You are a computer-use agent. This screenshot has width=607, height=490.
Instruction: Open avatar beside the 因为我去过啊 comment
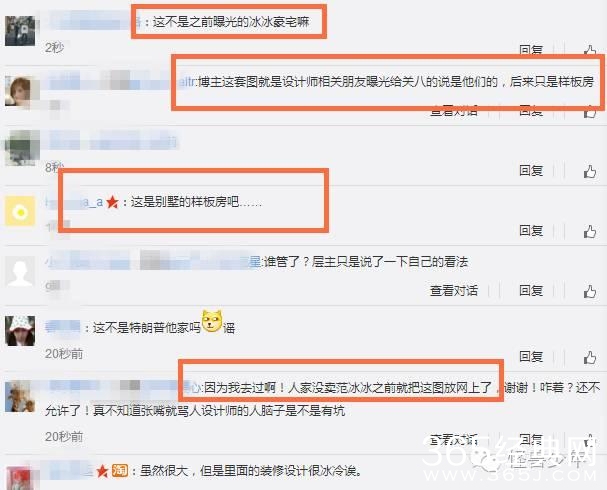[x=20, y=396]
